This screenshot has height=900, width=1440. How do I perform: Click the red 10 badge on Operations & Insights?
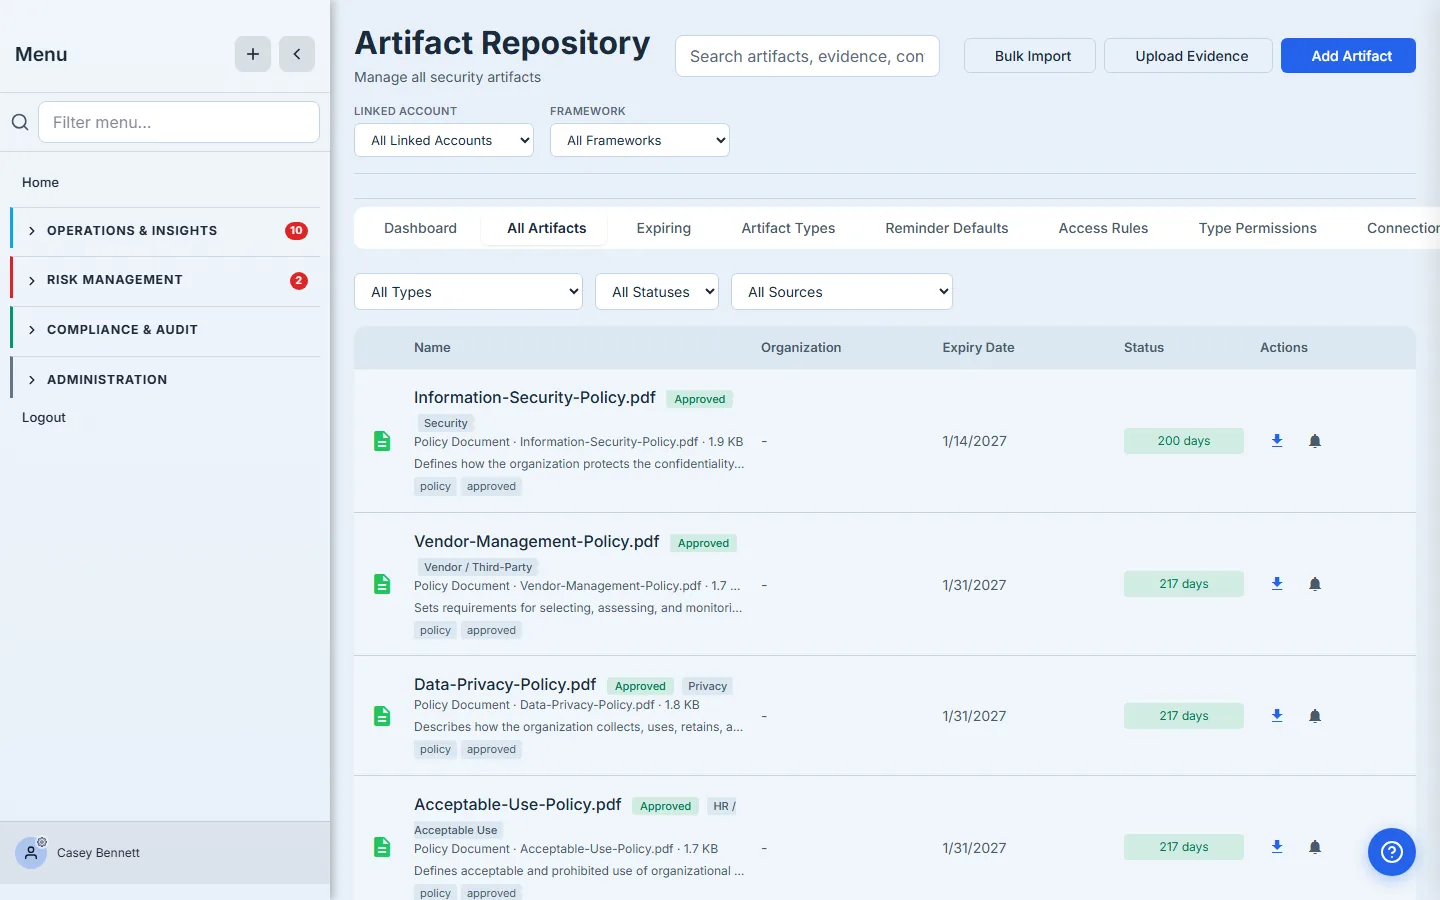[296, 231]
